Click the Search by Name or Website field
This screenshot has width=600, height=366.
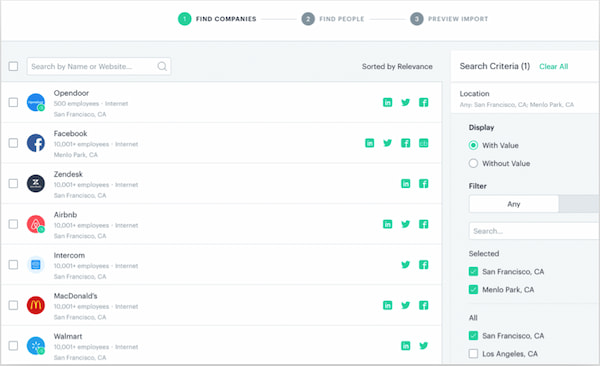pos(99,66)
